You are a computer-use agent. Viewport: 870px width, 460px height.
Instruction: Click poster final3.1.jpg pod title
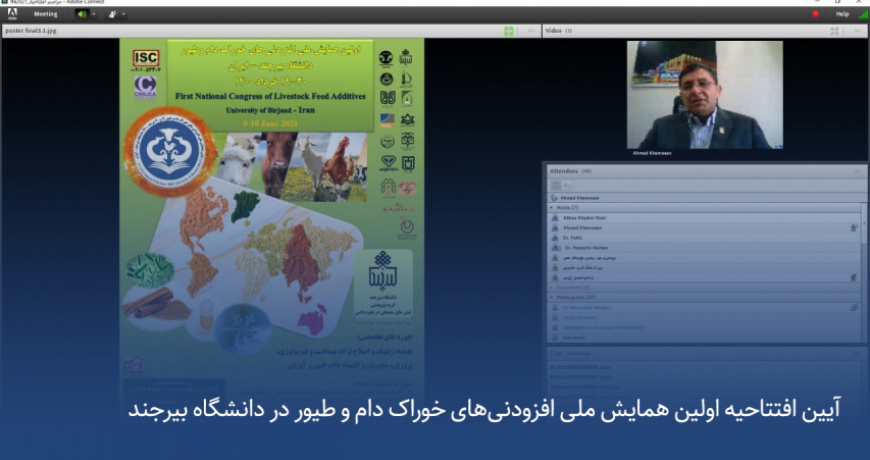(31, 31)
